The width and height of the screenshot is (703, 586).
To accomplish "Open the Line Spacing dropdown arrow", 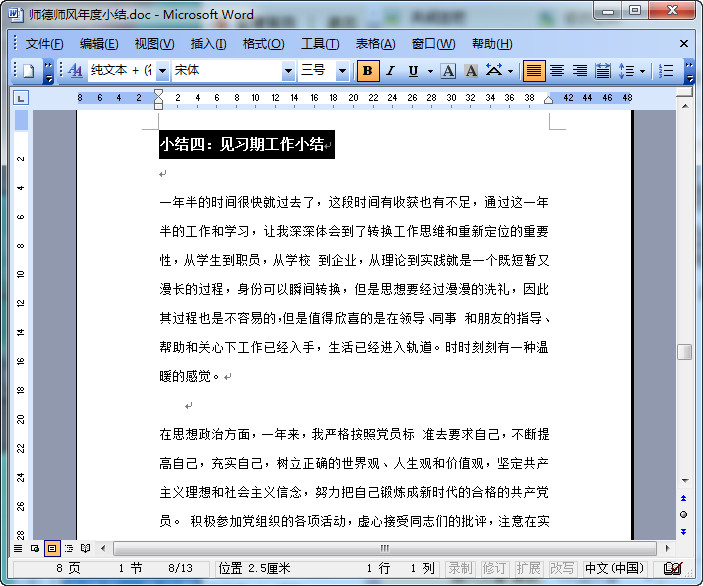I will click(642, 71).
